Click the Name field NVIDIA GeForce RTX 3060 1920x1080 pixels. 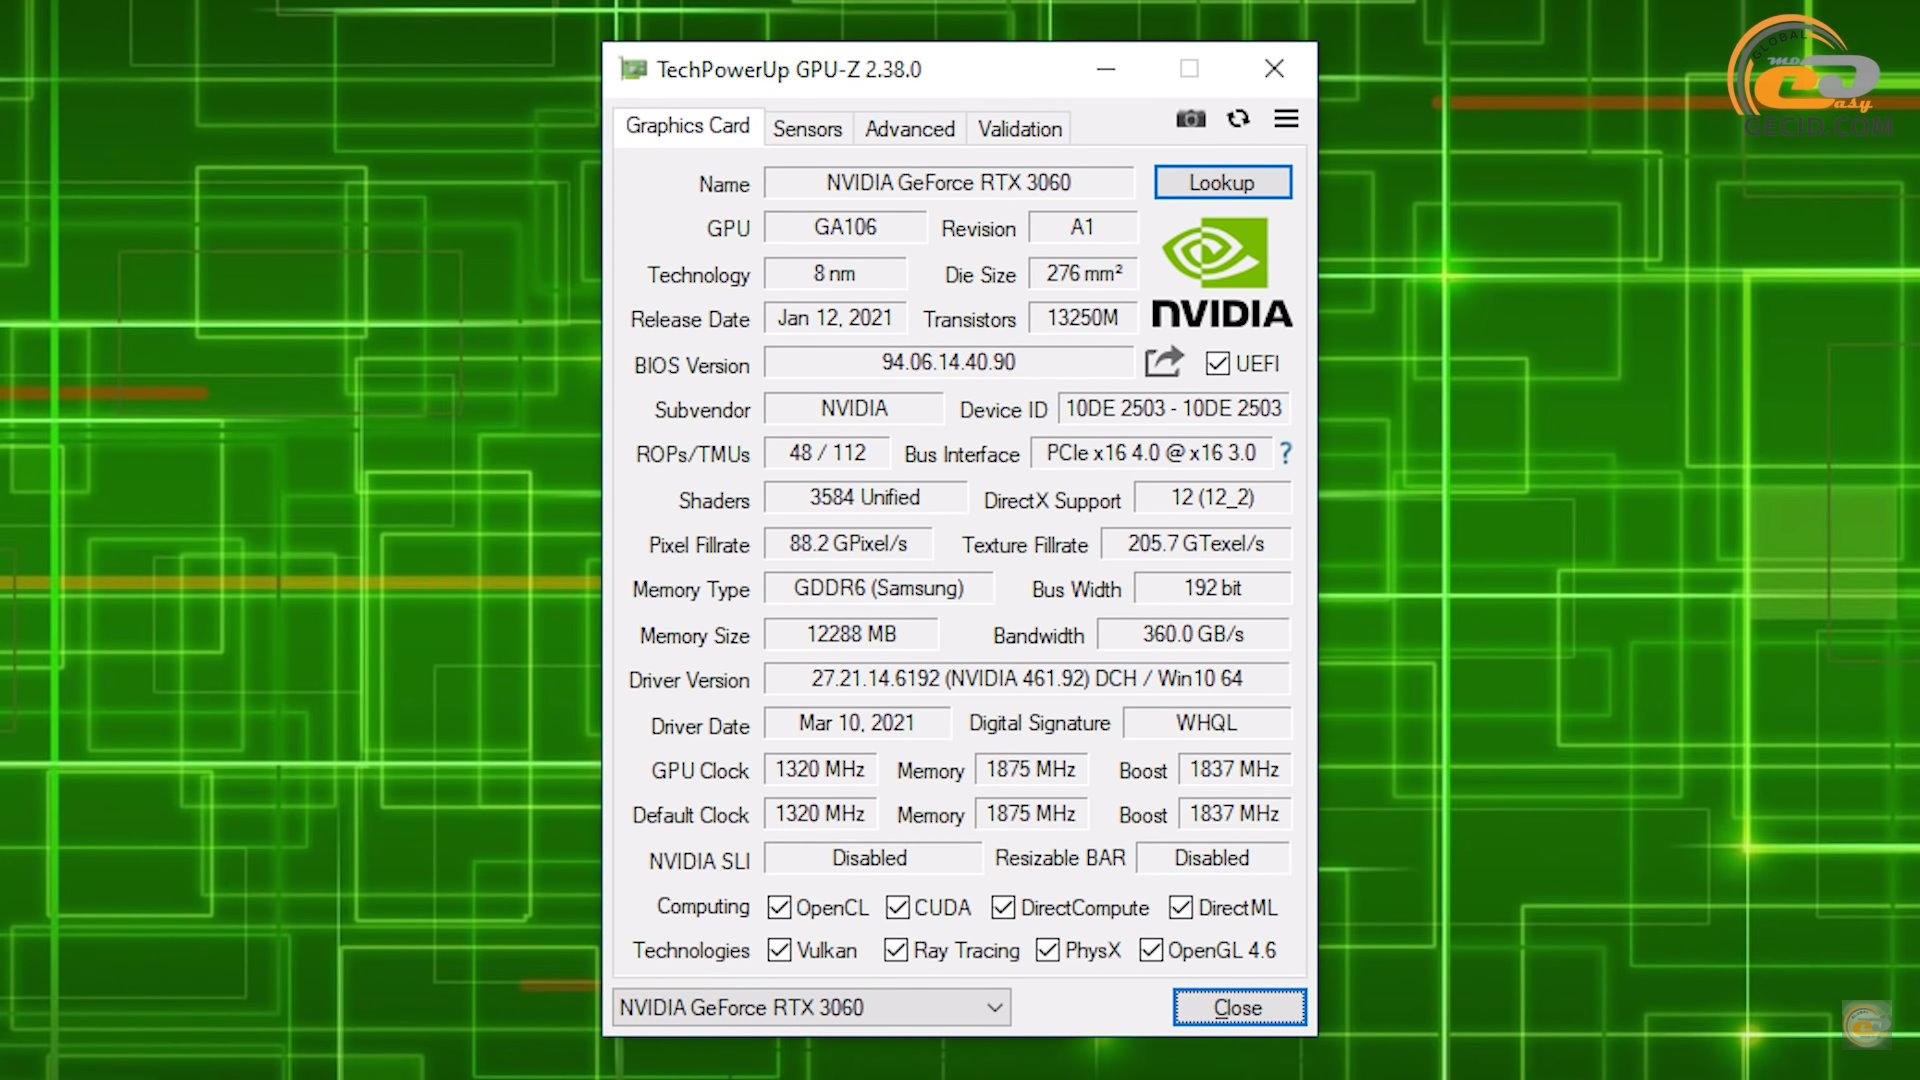coord(949,183)
